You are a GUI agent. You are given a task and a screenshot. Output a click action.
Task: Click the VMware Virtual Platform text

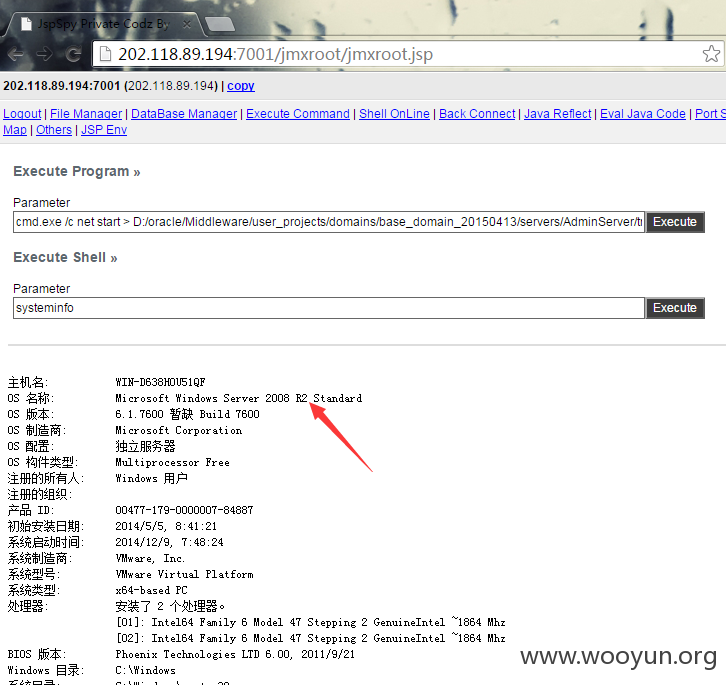pos(184,574)
